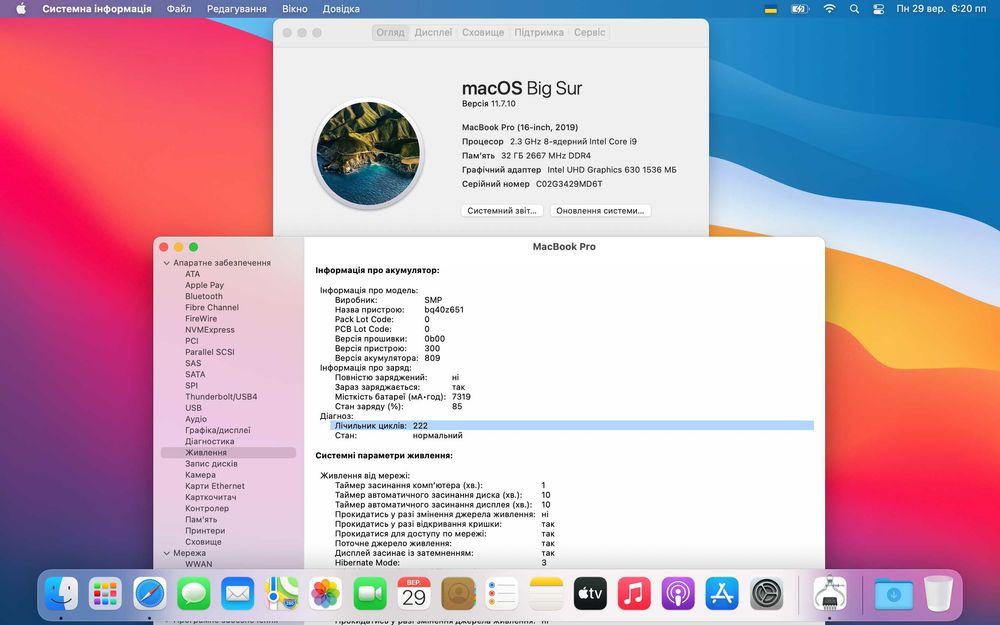Image resolution: width=1000 pixels, height=625 pixels.
Task: Select Пам'ять in the sidebar
Action: click(x=201, y=520)
